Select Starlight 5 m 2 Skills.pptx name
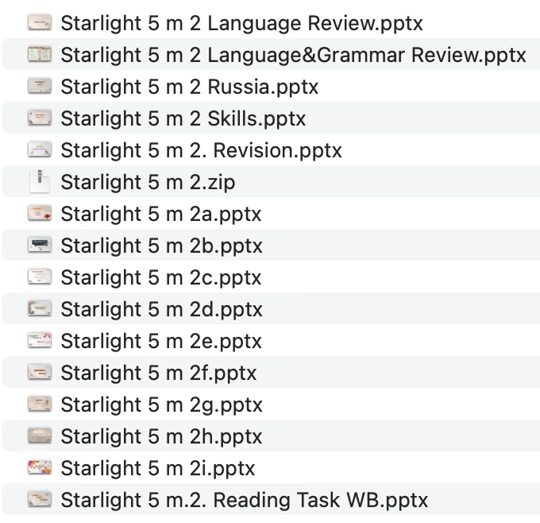 (183, 118)
